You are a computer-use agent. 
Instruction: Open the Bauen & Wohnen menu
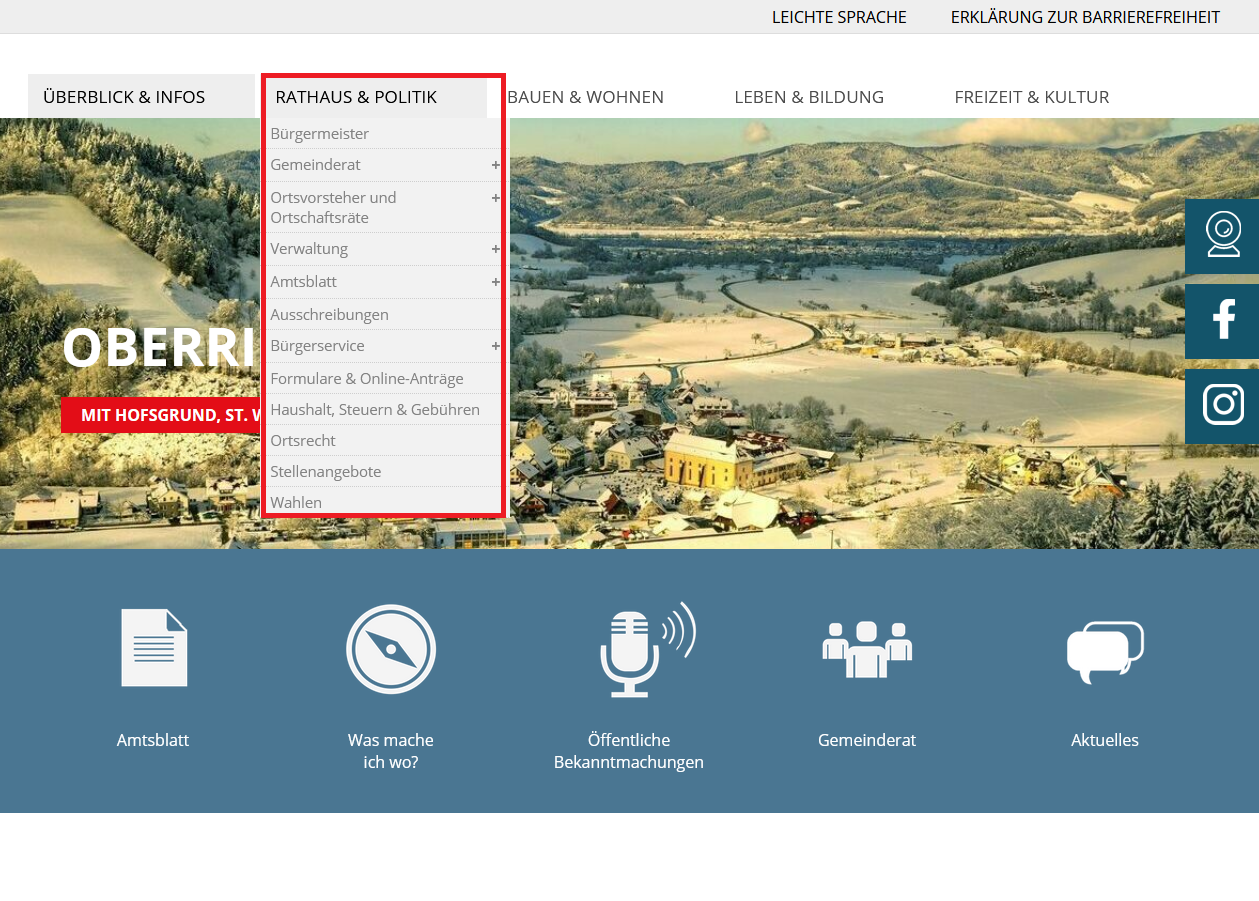(x=586, y=97)
